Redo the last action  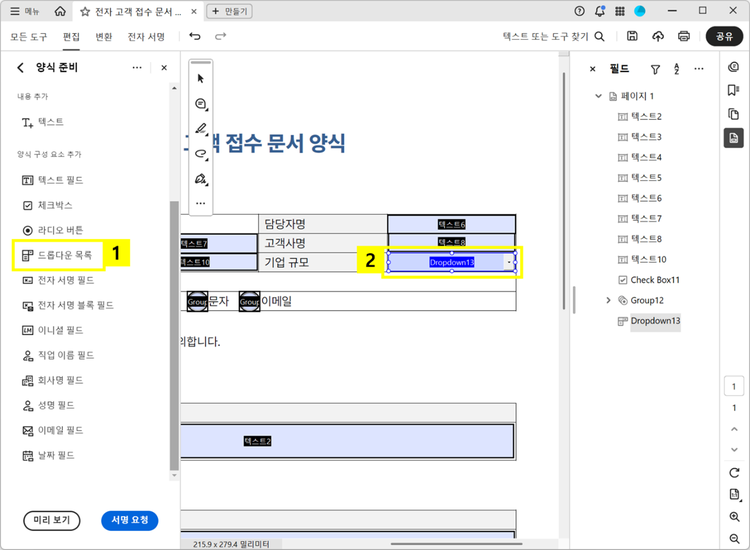(x=221, y=36)
